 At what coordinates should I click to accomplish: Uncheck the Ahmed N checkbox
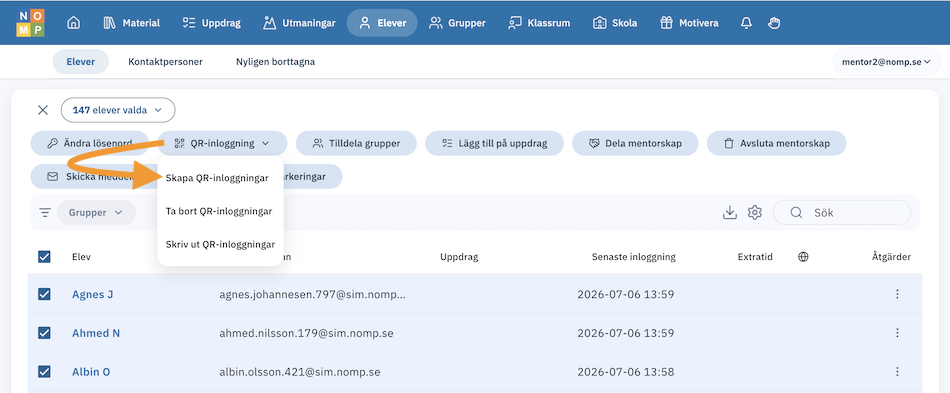click(44, 333)
